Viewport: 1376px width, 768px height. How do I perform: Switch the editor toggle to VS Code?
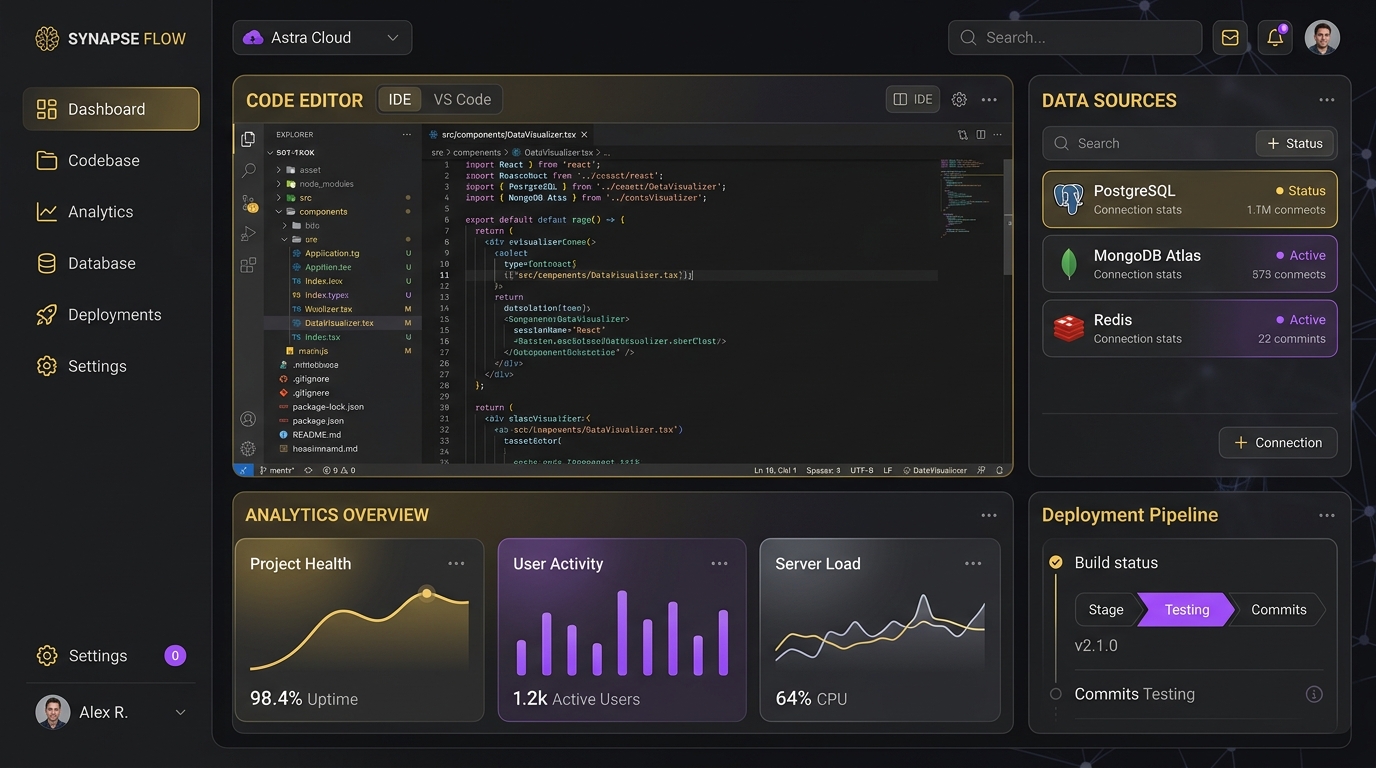pos(462,100)
